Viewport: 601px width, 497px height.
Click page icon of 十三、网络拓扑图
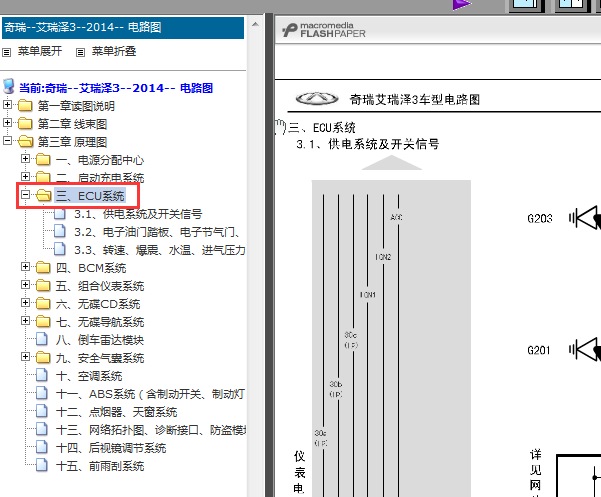coord(42,429)
